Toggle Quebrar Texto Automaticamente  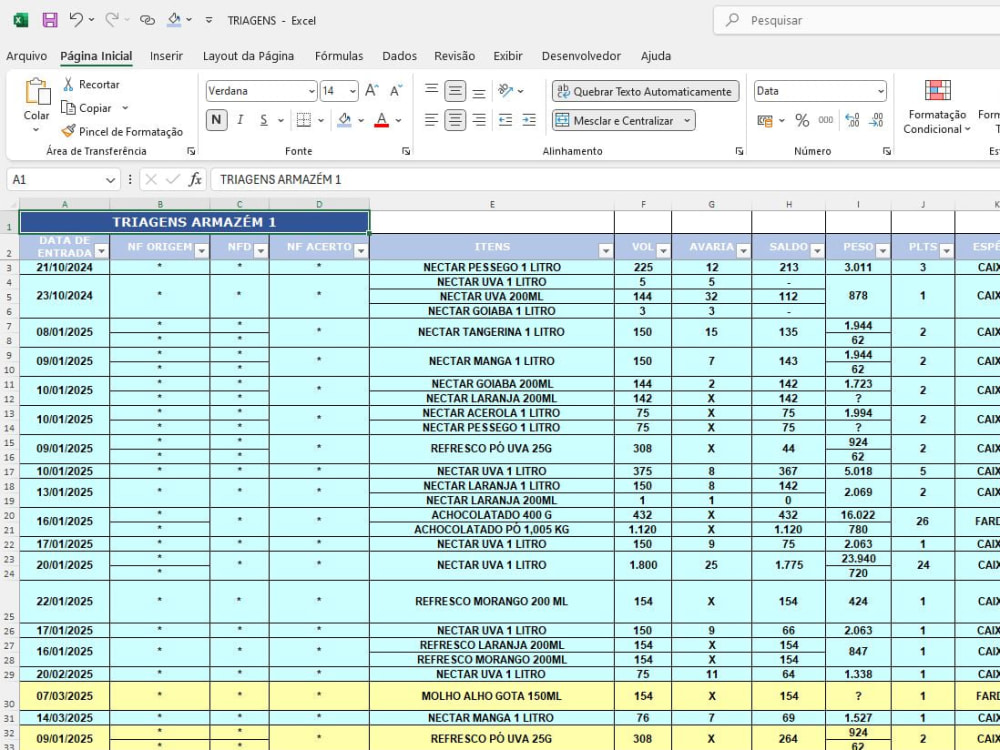click(645, 91)
